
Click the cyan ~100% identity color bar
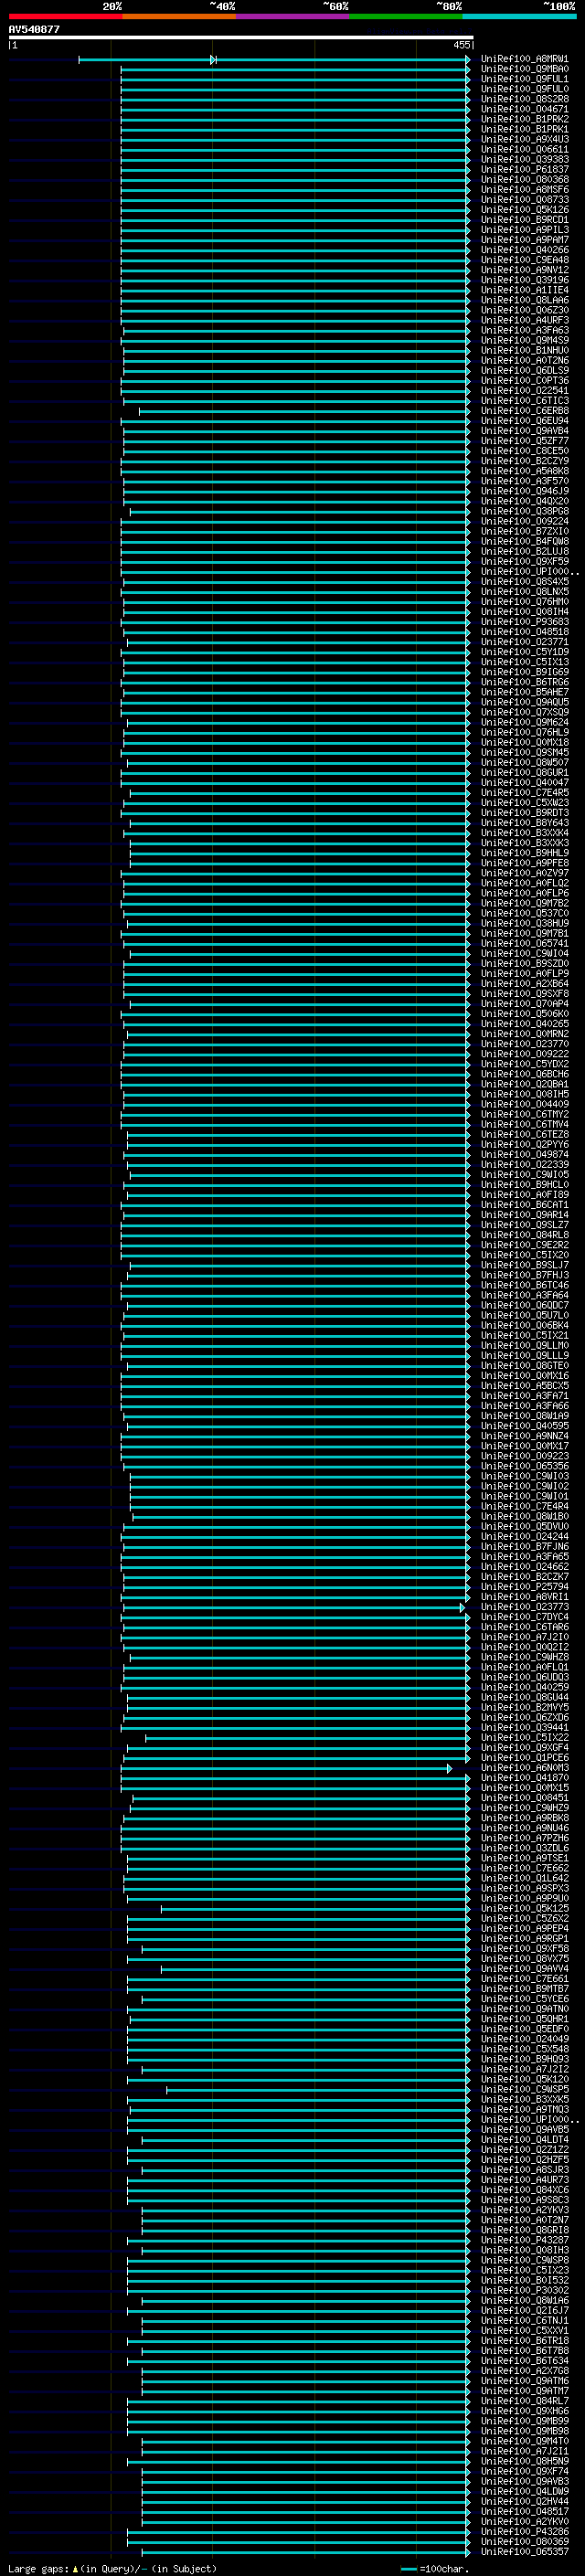(x=519, y=16)
